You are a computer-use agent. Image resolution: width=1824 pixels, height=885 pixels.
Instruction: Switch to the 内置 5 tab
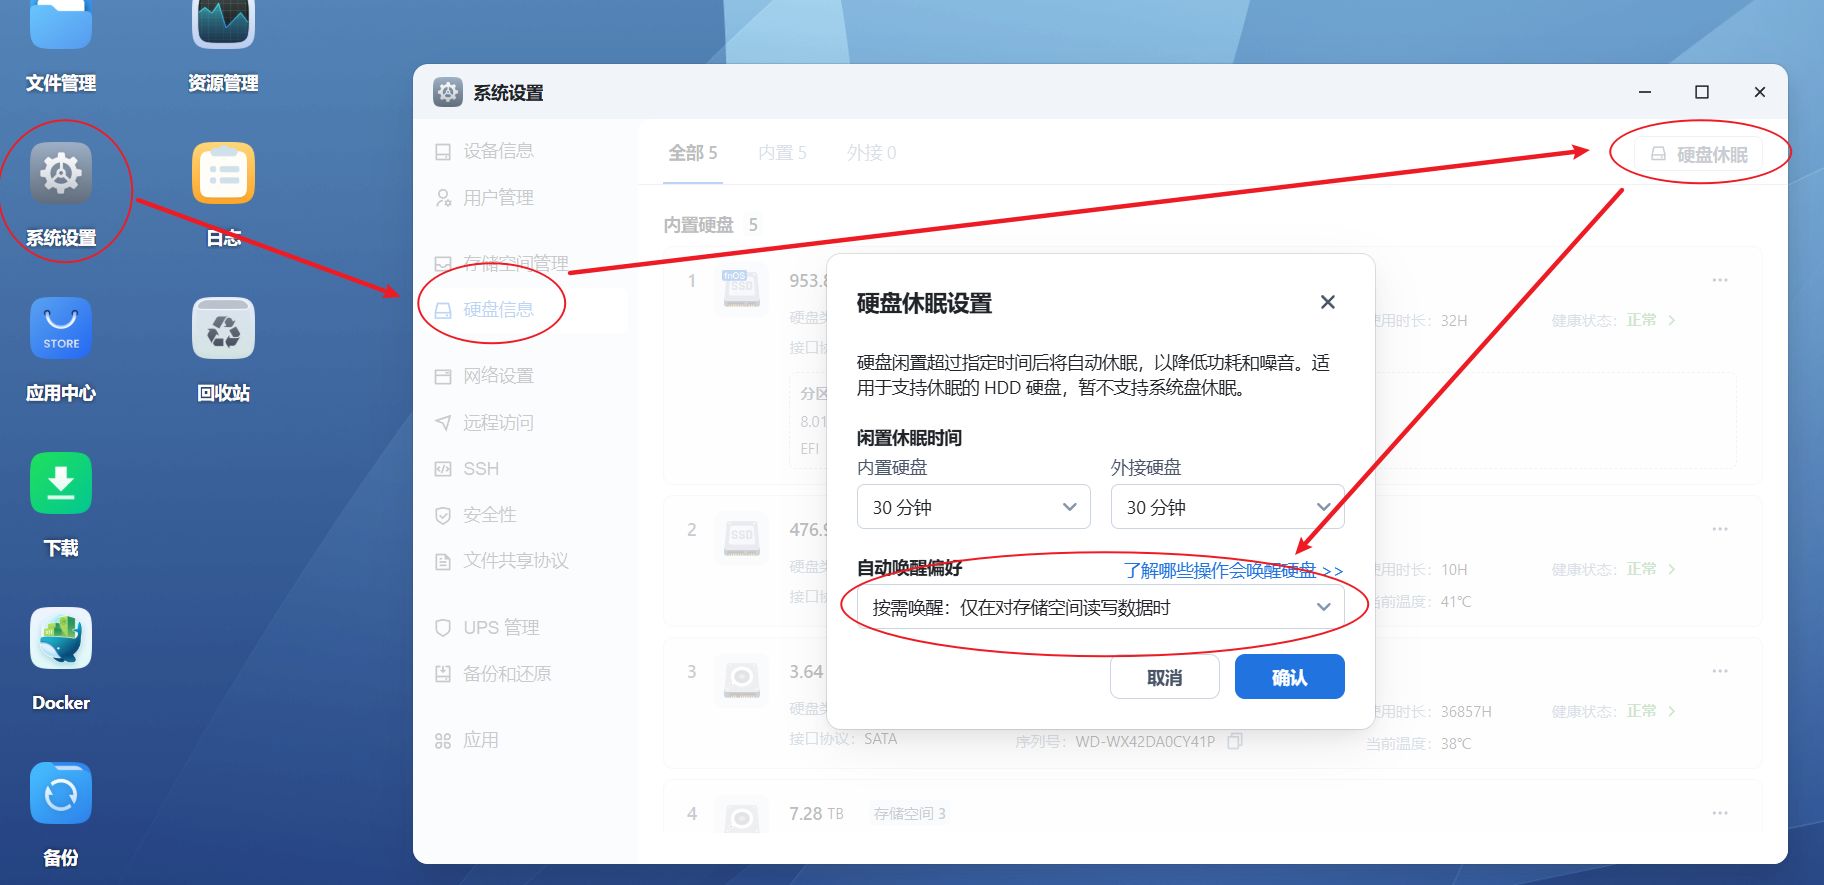pyautogui.click(x=782, y=153)
